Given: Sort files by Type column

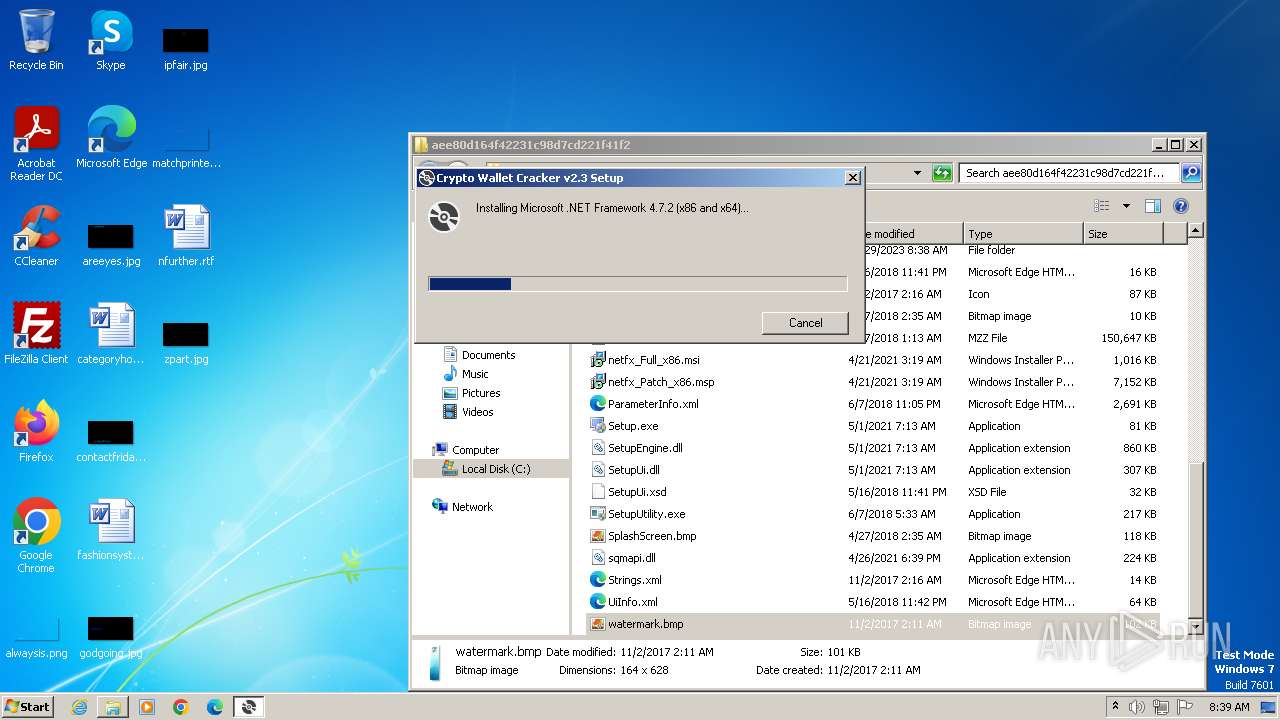Looking at the screenshot, I should point(1023,234).
